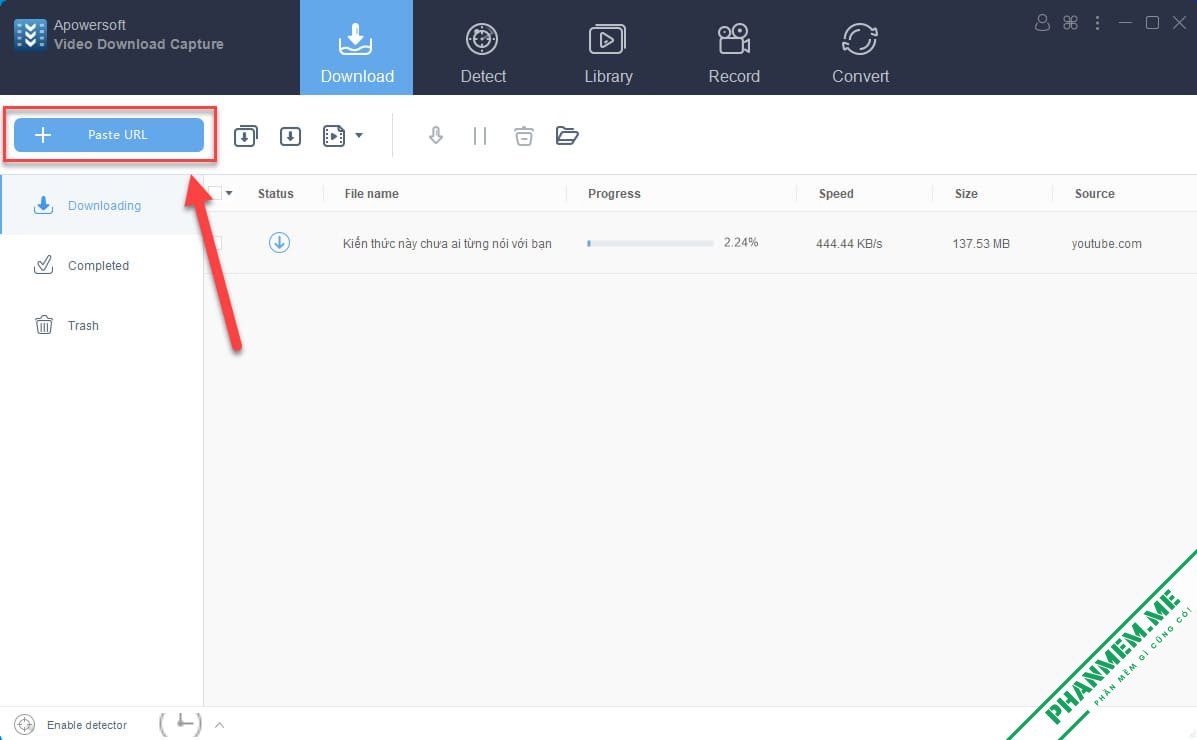The image size is (1197, 740).
Task: Click the batch download icon
Action: 245,136
